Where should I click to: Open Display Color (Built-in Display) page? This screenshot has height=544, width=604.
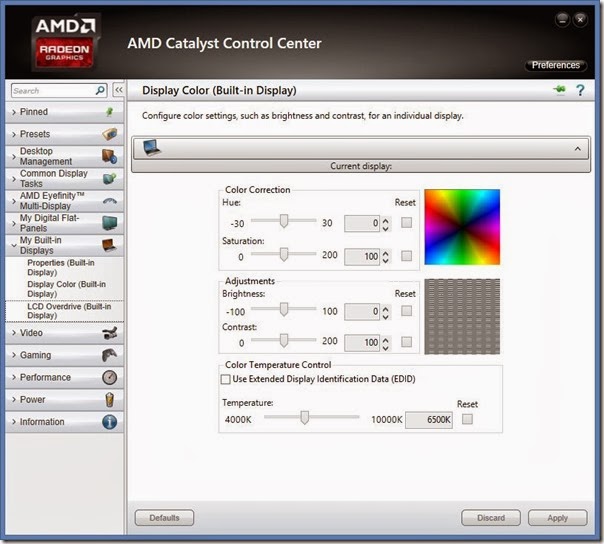tap(66, 289)
